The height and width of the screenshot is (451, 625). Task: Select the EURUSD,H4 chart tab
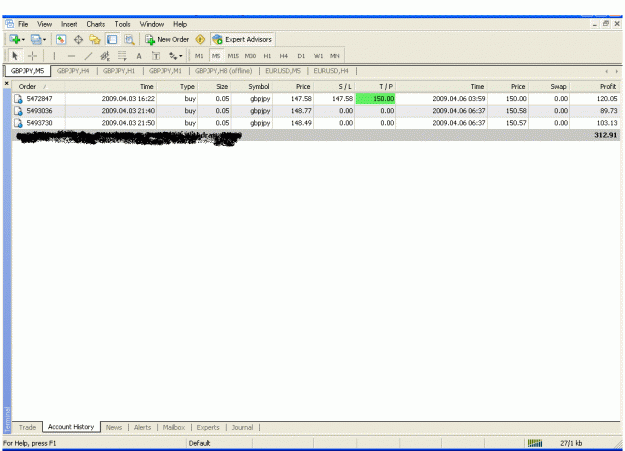[331, 71]
